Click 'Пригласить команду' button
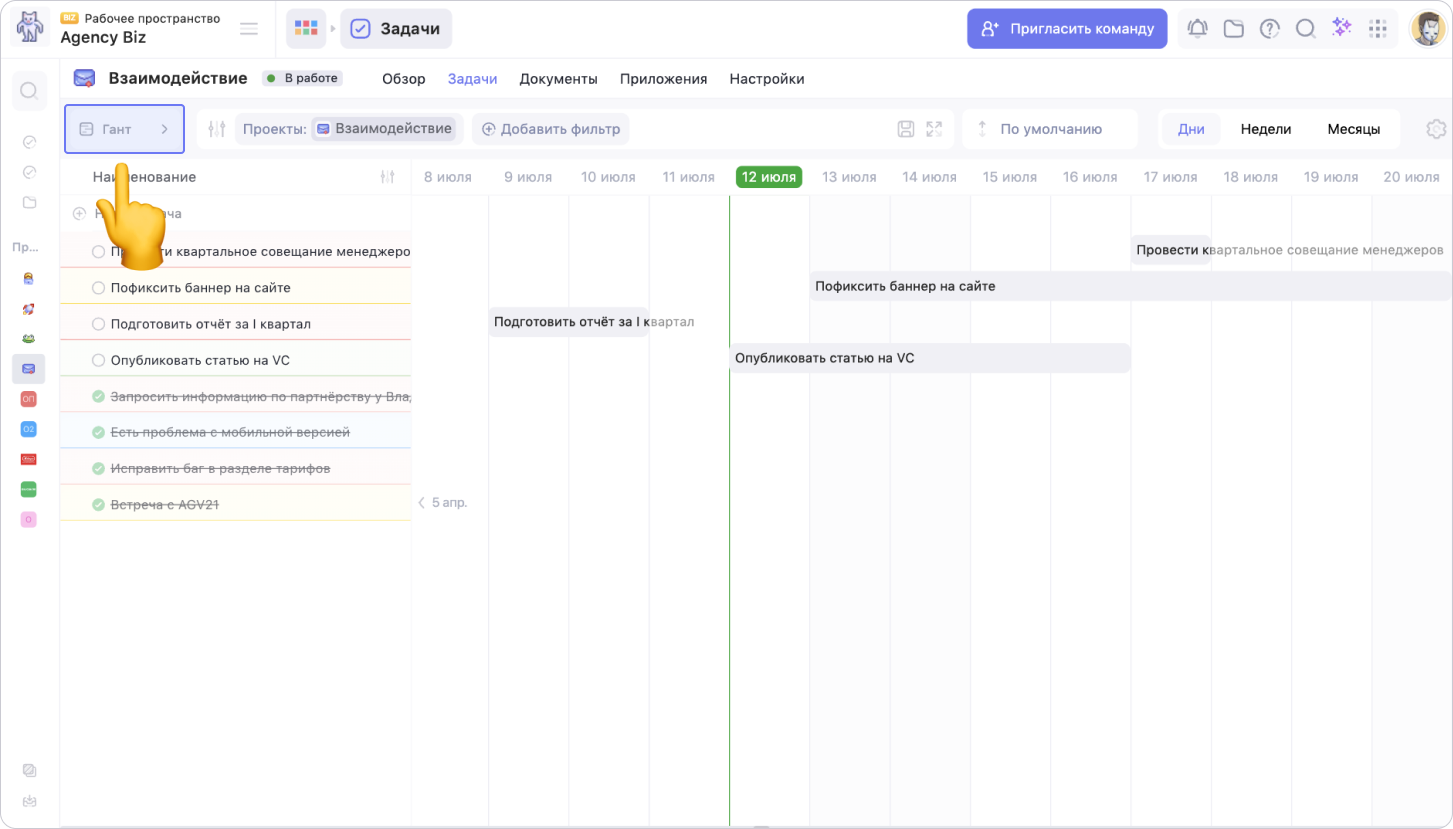The width and height of the screenshot is (1453, 829). click(1067, 29)
